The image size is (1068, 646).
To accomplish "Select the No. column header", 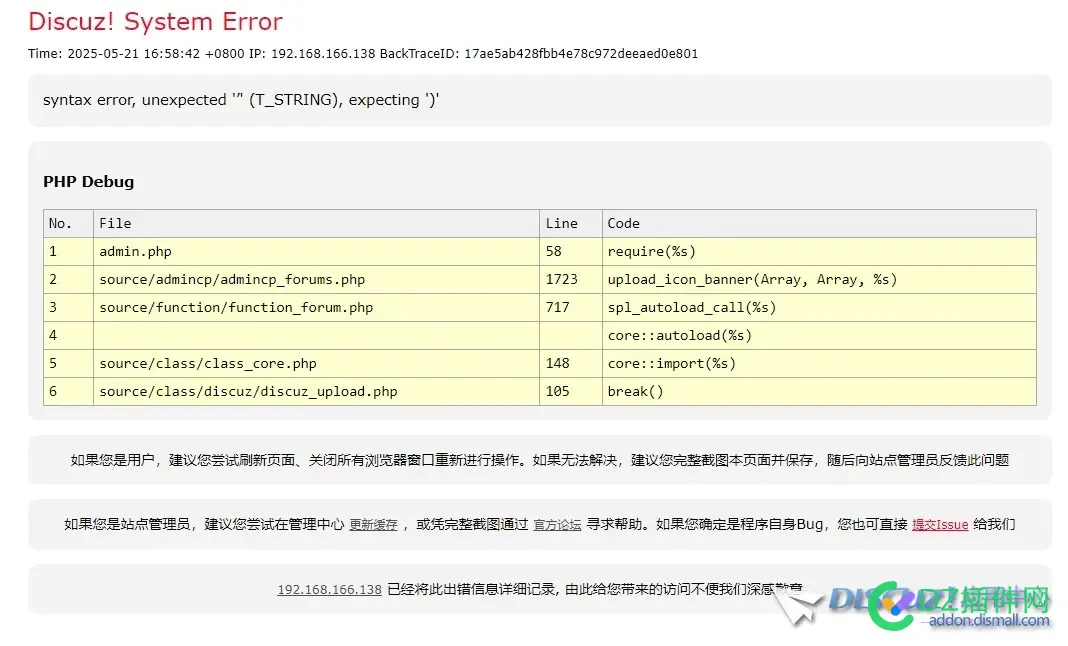I will pos(68,224).
